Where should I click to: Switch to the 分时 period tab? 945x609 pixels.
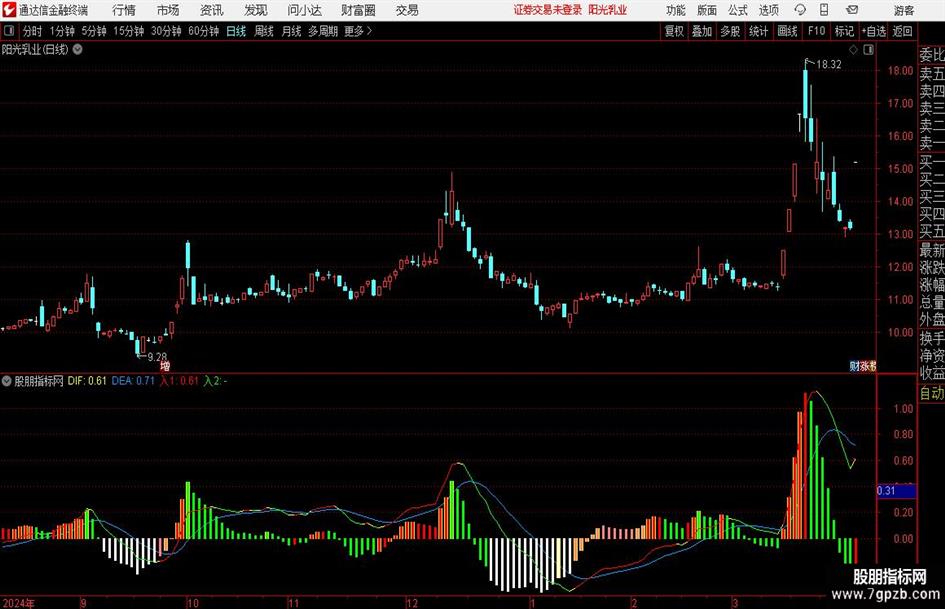[x=33, y=31]
